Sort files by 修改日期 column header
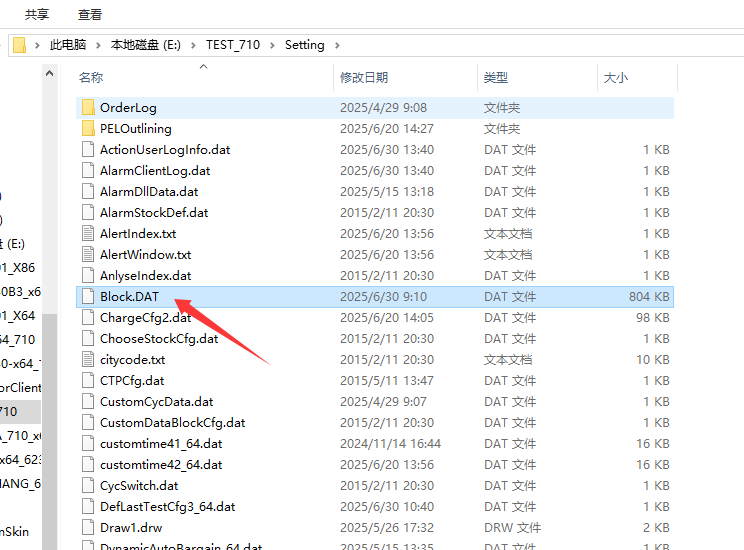The width and height of the screenshot is (744, 550). point(364,77)
